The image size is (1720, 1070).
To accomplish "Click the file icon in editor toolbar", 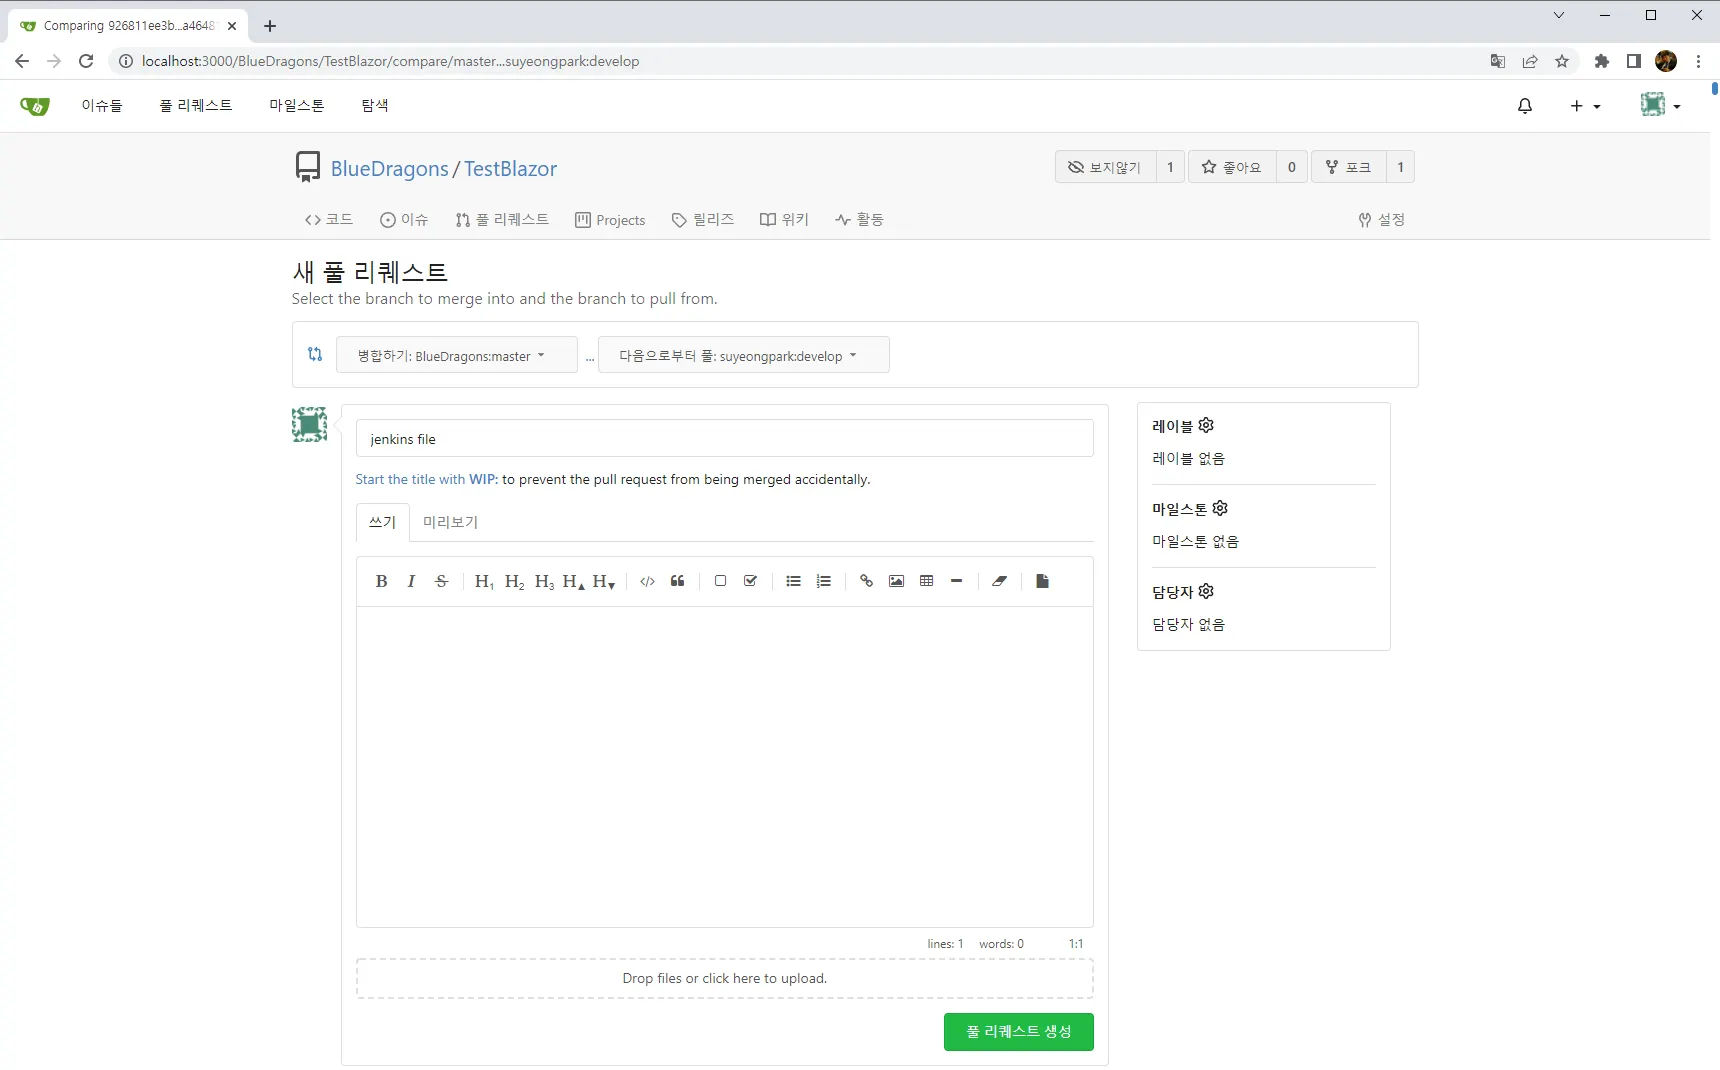I will click(1042, 581).
